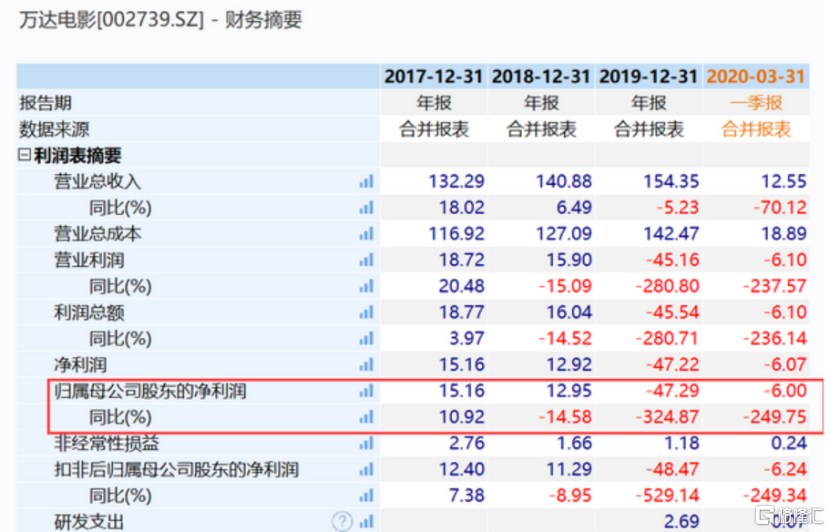The image size is (830, 532).
Task: Open chart icon for 营业利润 同比(%) row
Action: click(x=366, y=286)
